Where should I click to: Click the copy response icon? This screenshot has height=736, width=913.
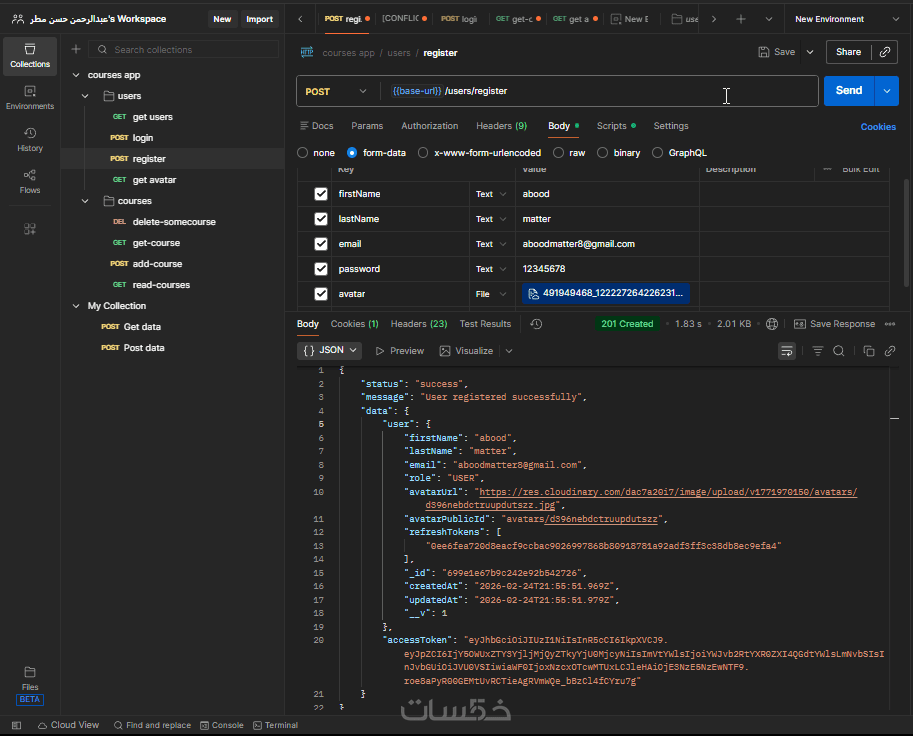pos(868,351)
